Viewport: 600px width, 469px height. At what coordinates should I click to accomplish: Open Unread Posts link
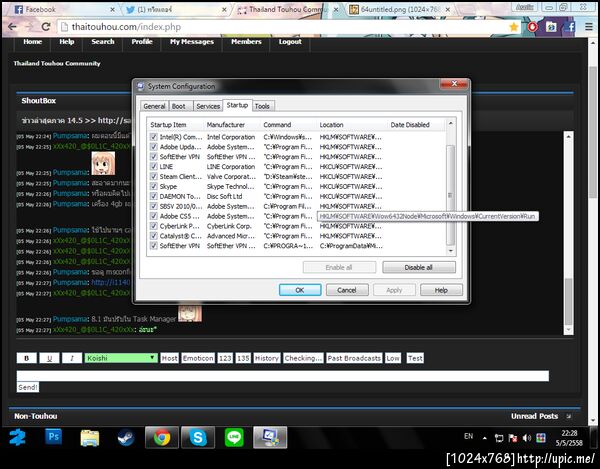pos(534,416)
